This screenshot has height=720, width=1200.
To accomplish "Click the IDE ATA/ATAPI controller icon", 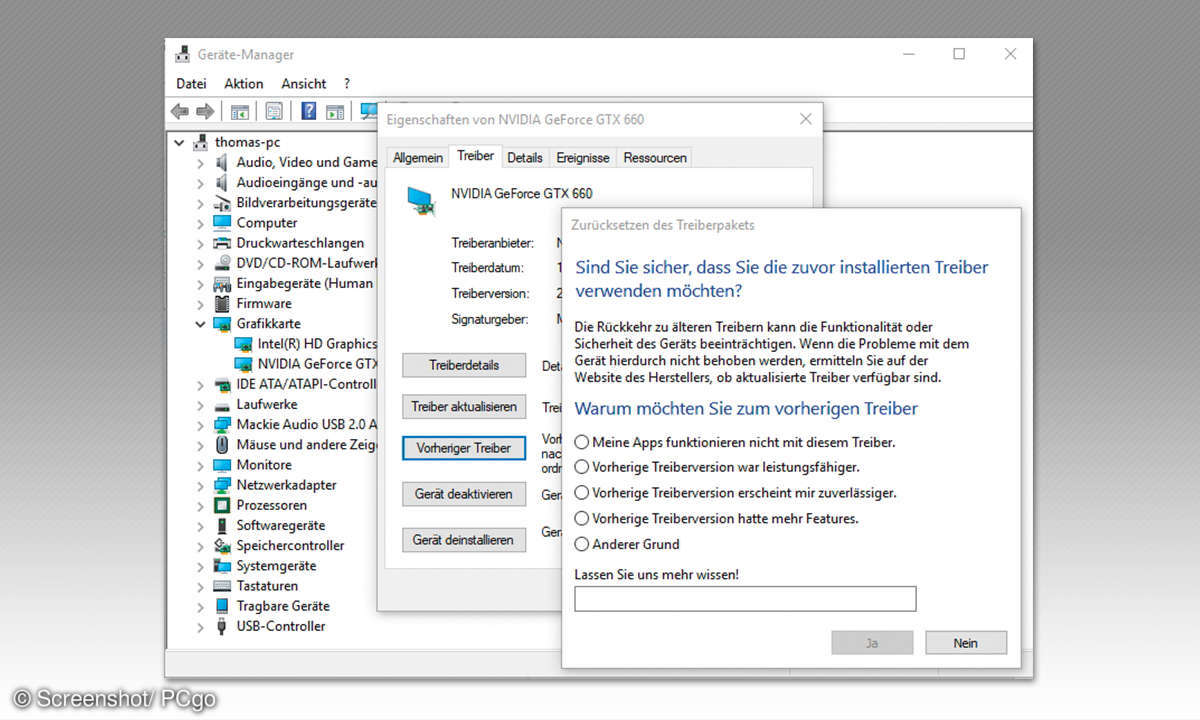I will [222, 384].
